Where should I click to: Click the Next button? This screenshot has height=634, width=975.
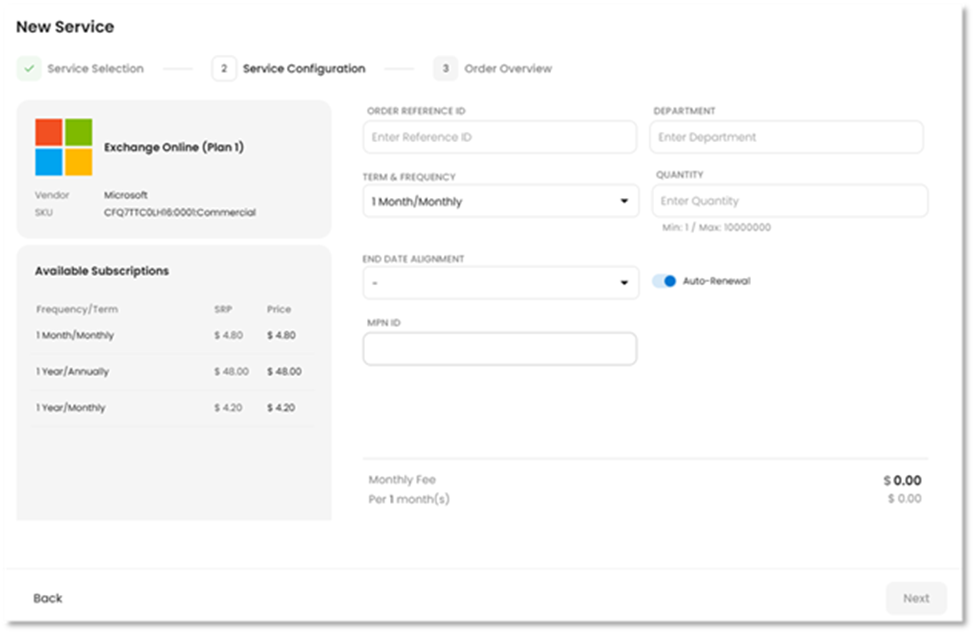point(916,598)
